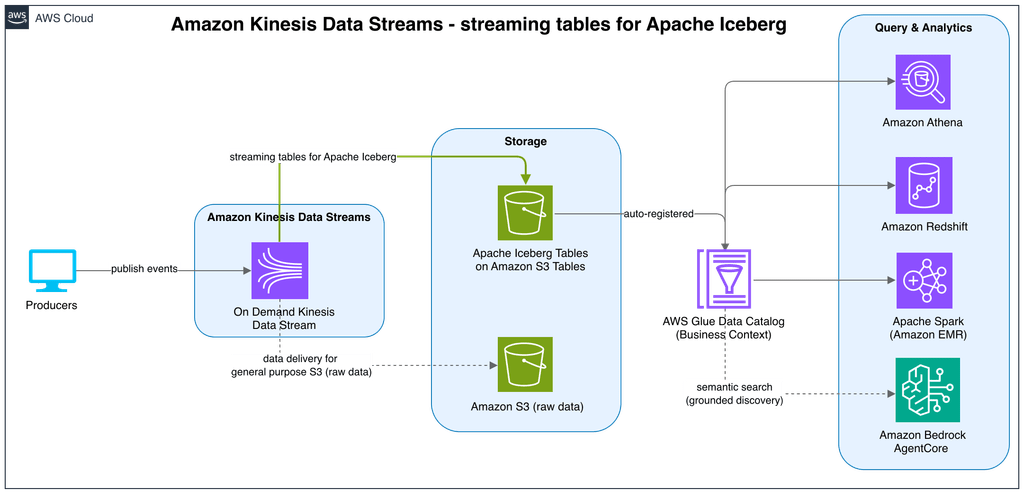1024x494 pixels.
Task: Click the data delivery for general purpose S3 label
Action: click(300, 366)
